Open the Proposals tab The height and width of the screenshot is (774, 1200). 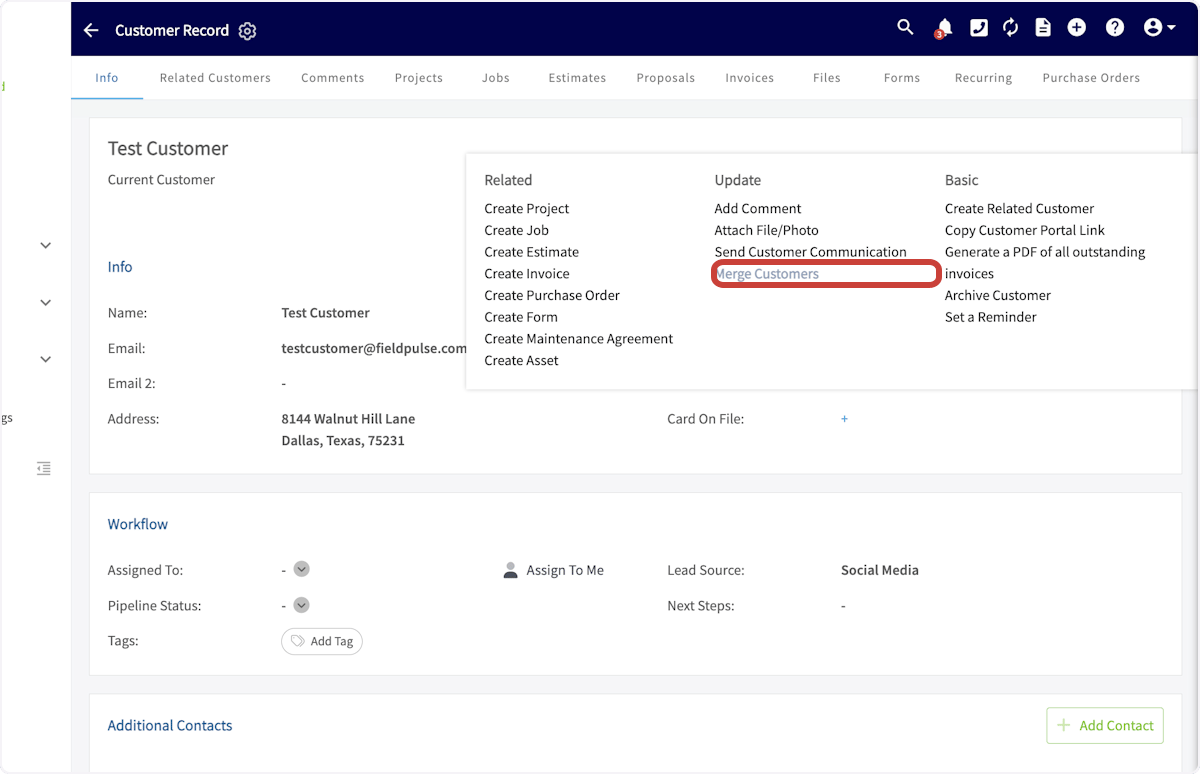pos(666,77)
